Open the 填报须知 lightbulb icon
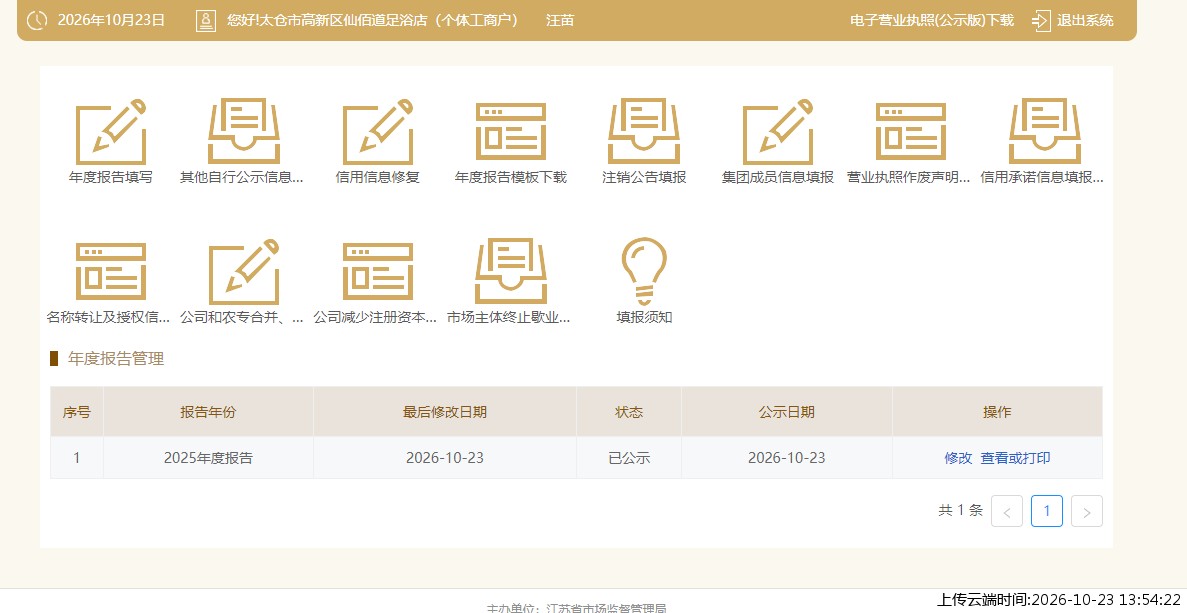This screenshot has height=613, width=1187. (644, 272)
